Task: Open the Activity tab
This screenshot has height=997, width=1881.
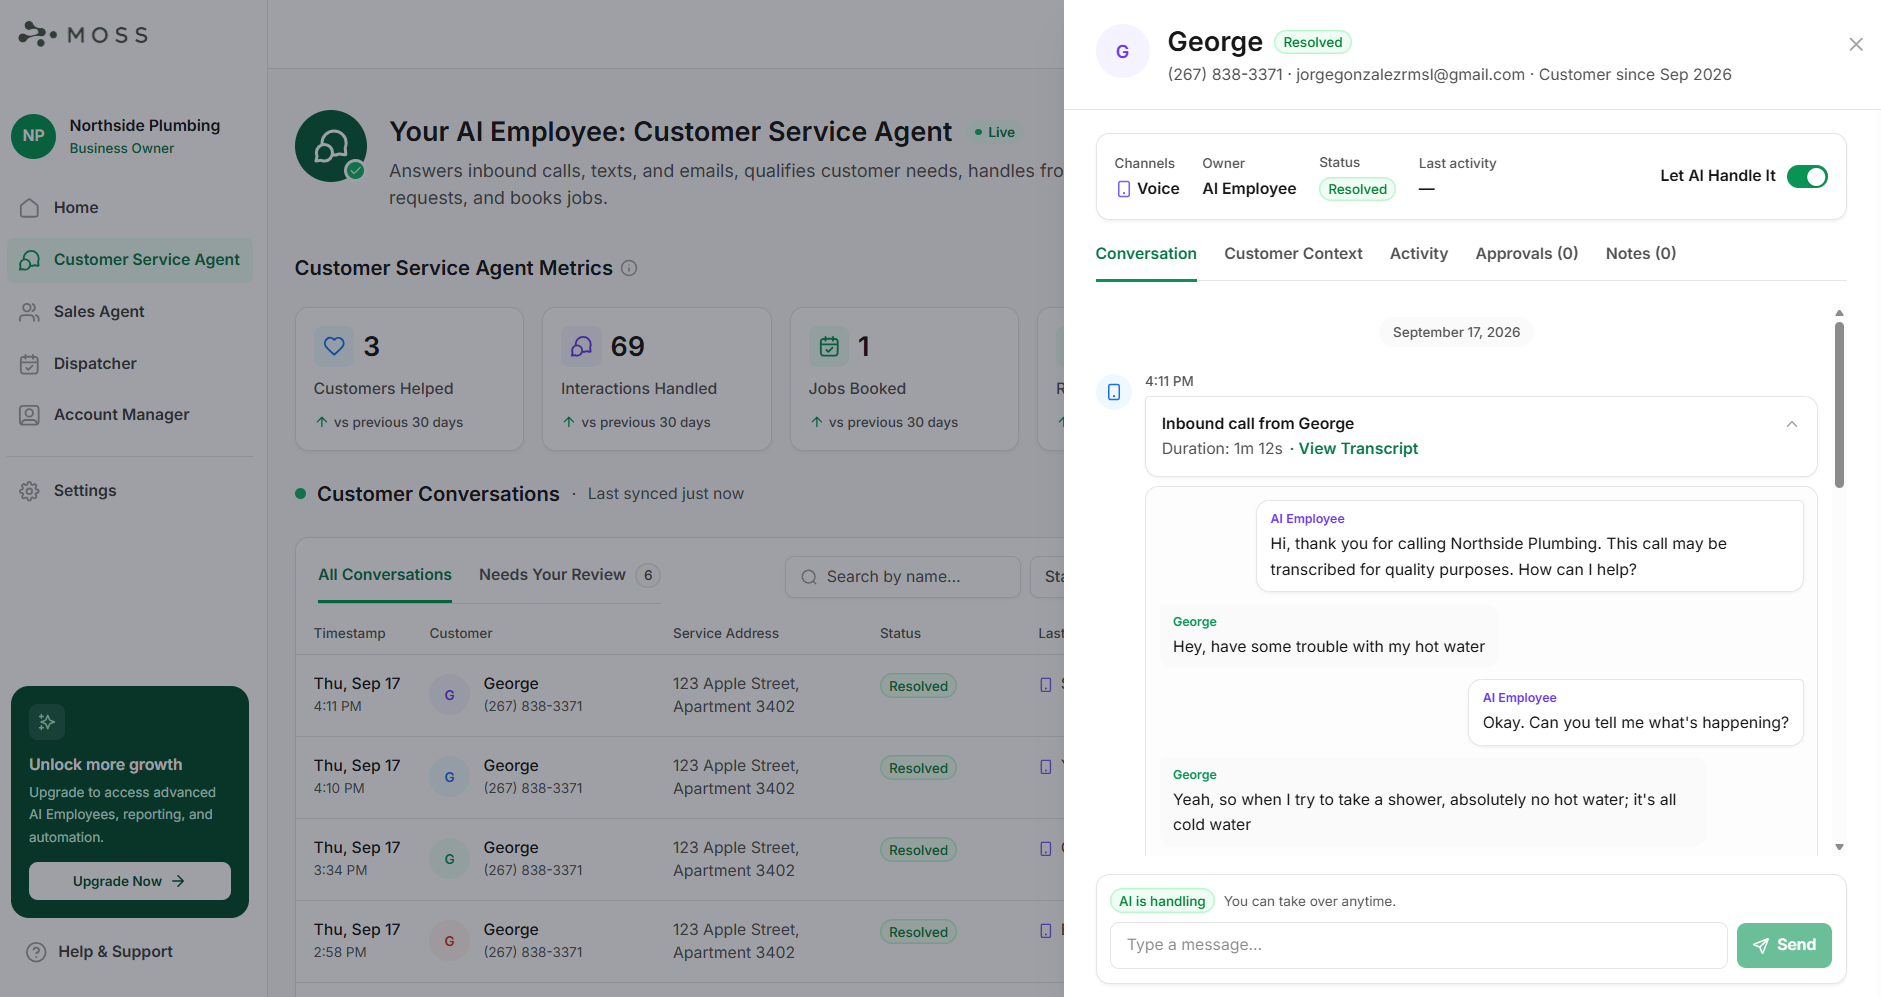Action: [x=1418, y=254]
